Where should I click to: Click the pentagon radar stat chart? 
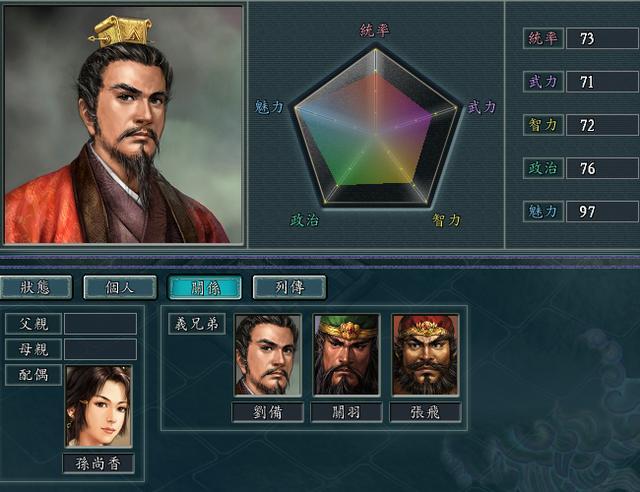click(x=376, y=127)
